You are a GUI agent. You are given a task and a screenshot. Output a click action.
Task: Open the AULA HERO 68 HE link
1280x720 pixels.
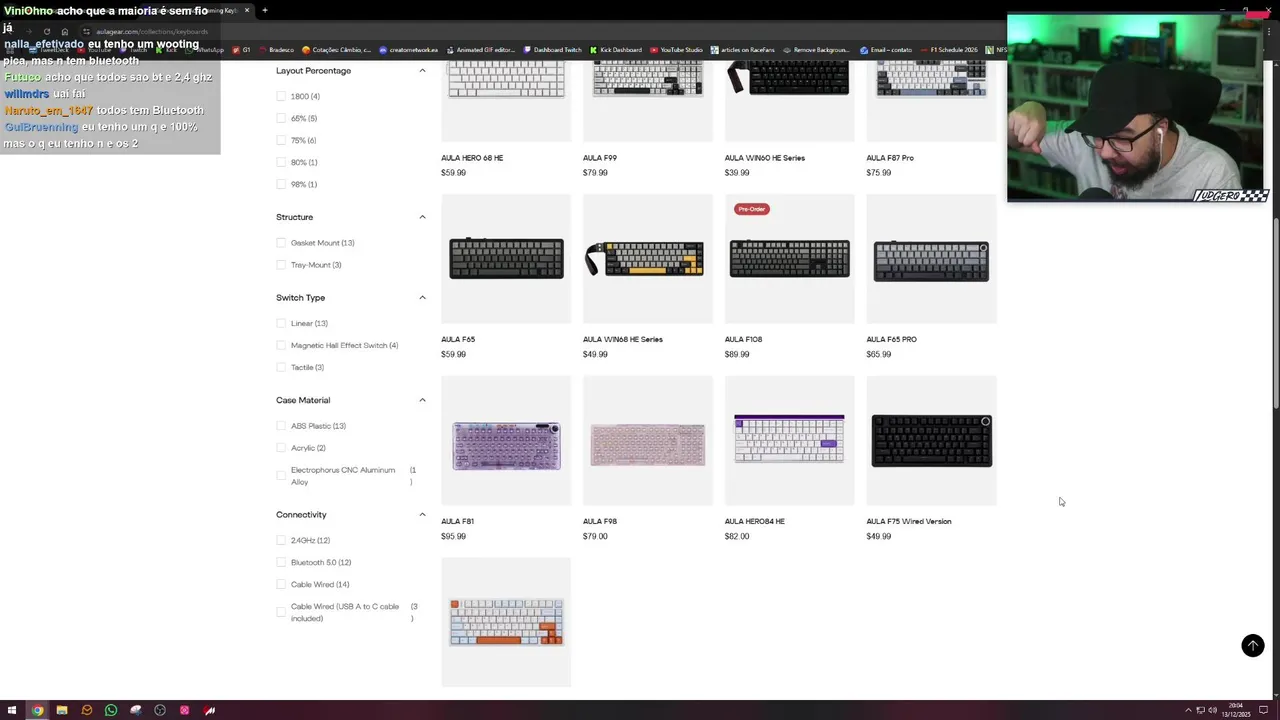(473, 158)
